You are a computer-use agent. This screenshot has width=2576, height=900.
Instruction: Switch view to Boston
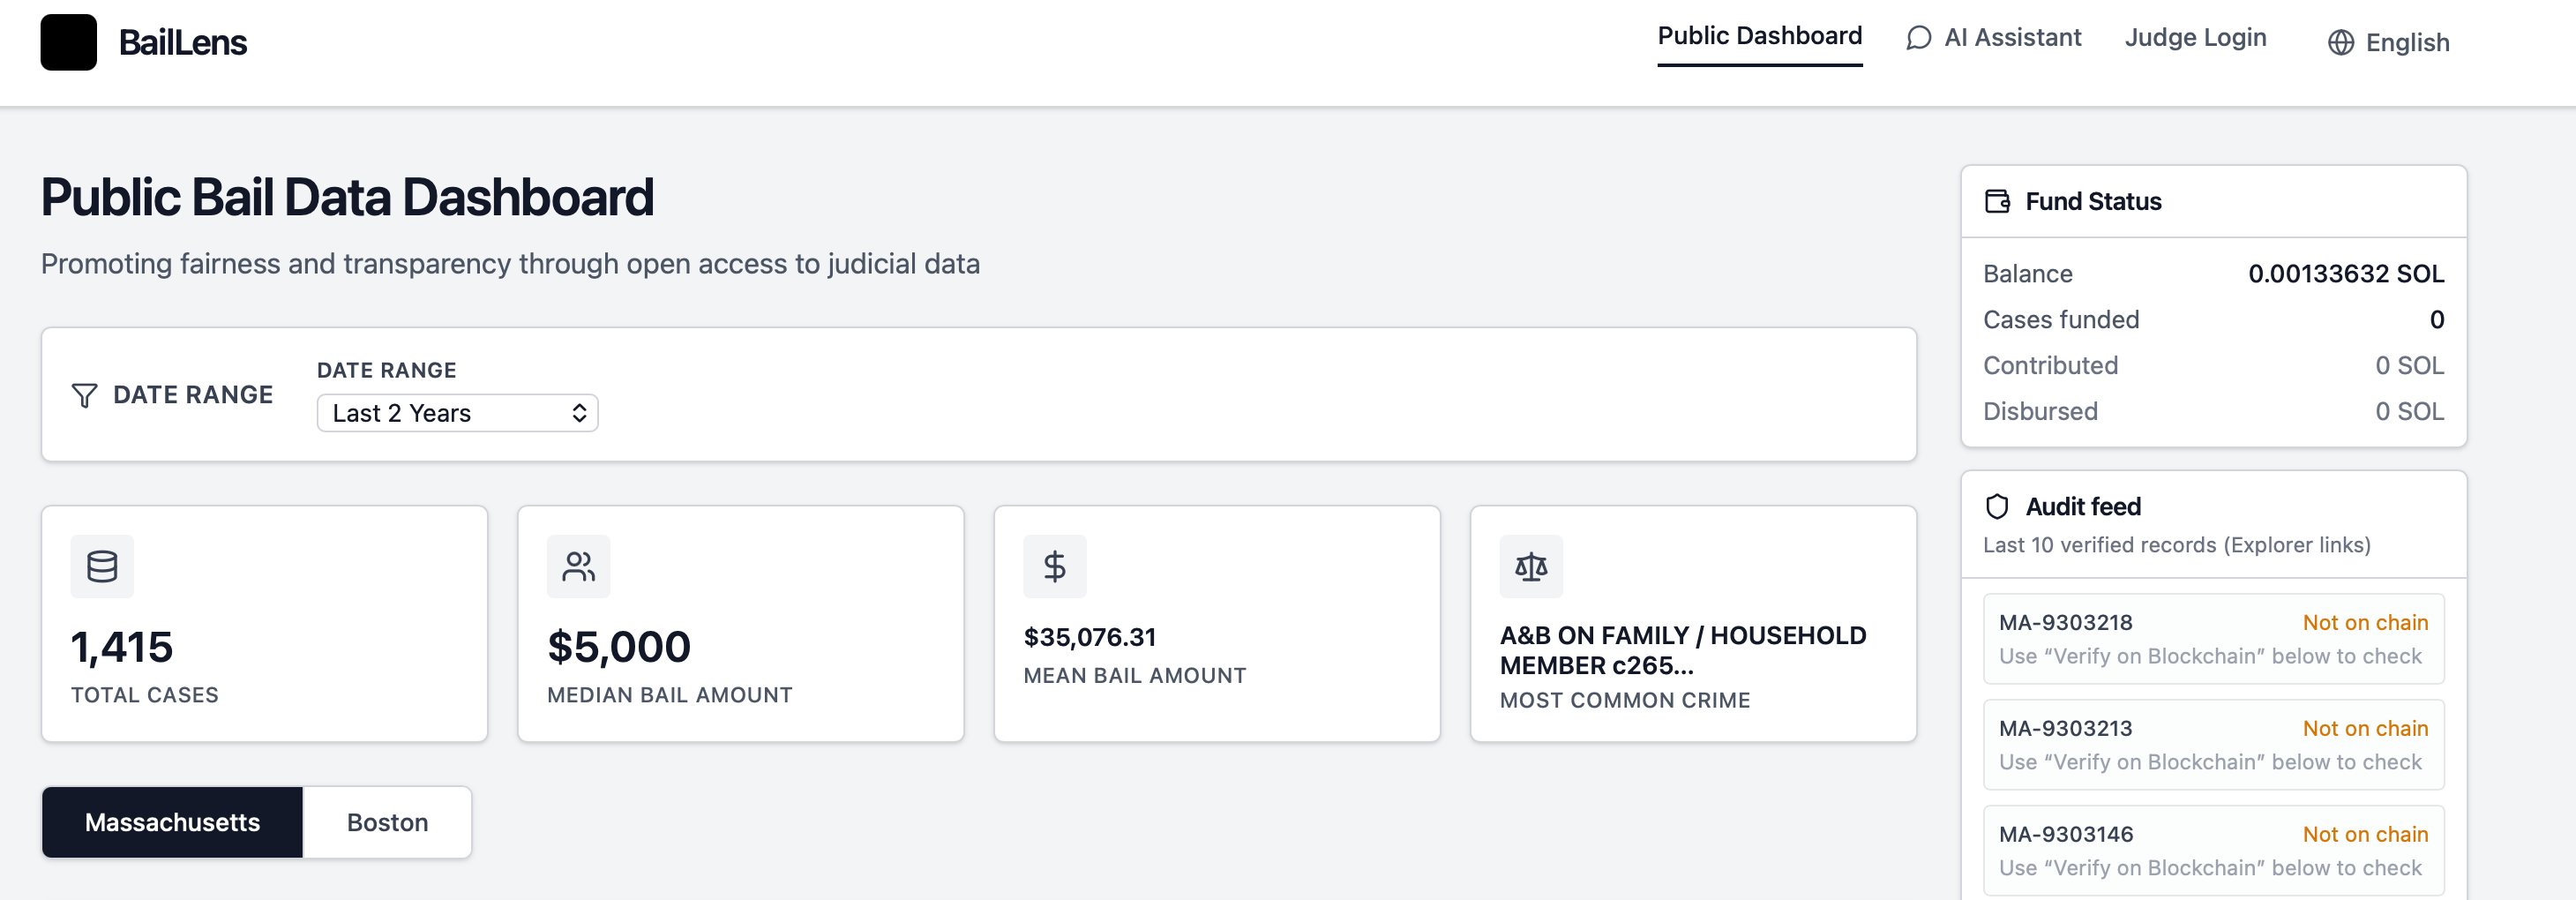click(387, 822)
